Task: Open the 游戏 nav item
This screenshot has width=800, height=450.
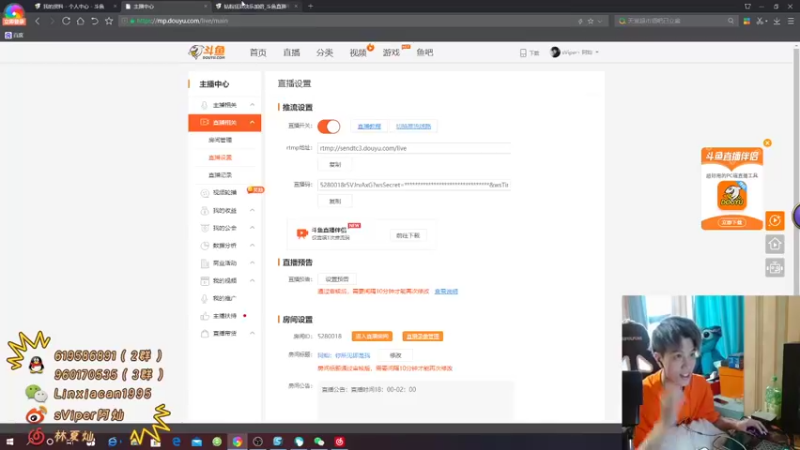Action: point(391,53)
